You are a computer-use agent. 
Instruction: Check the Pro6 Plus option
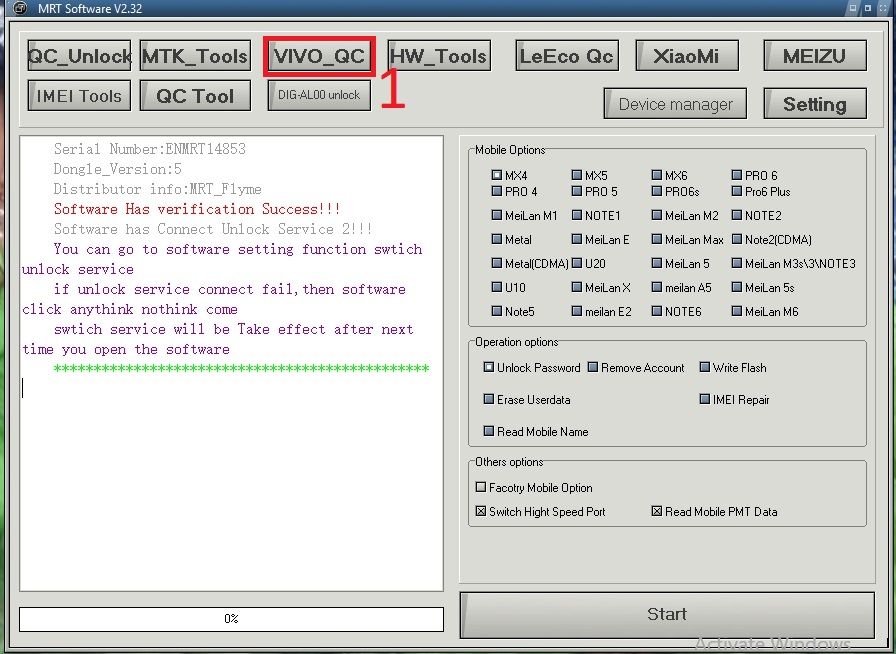[737, 191]
